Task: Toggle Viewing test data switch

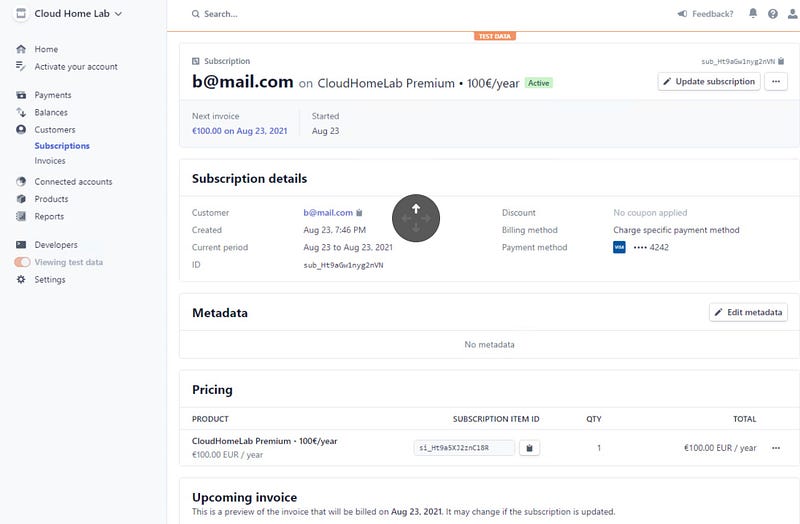Action: click(22, 262)
